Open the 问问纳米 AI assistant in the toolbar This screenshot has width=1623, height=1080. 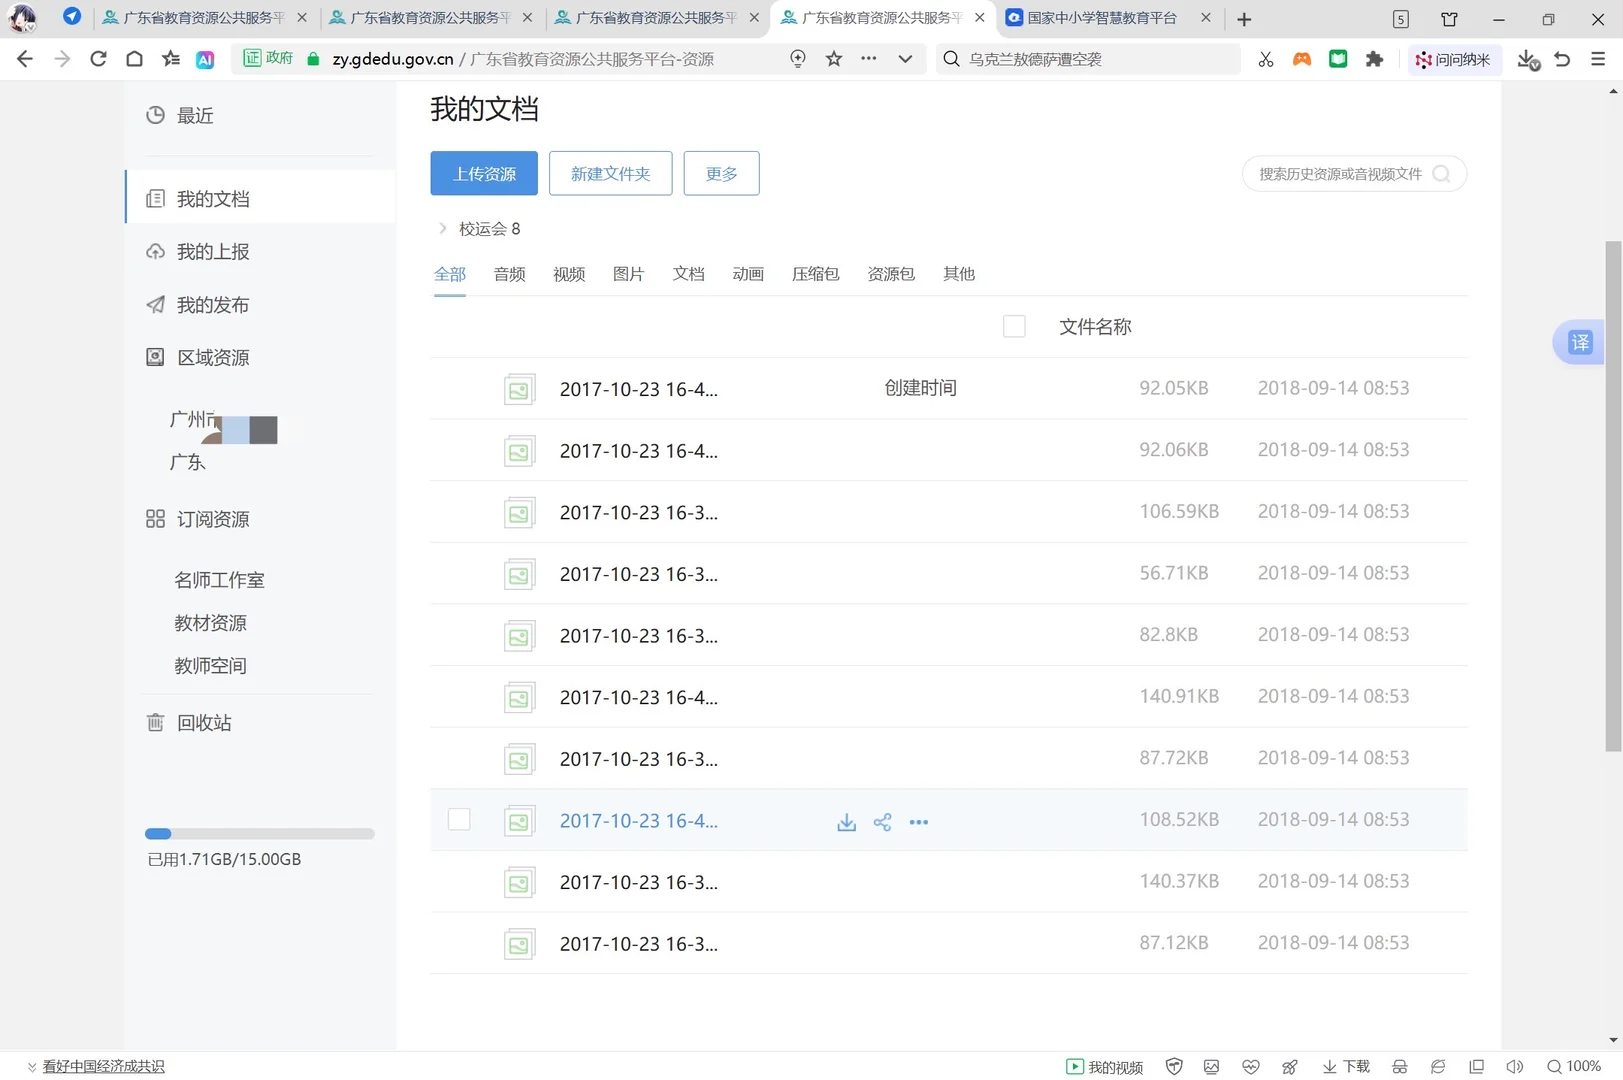[1454, 59]
